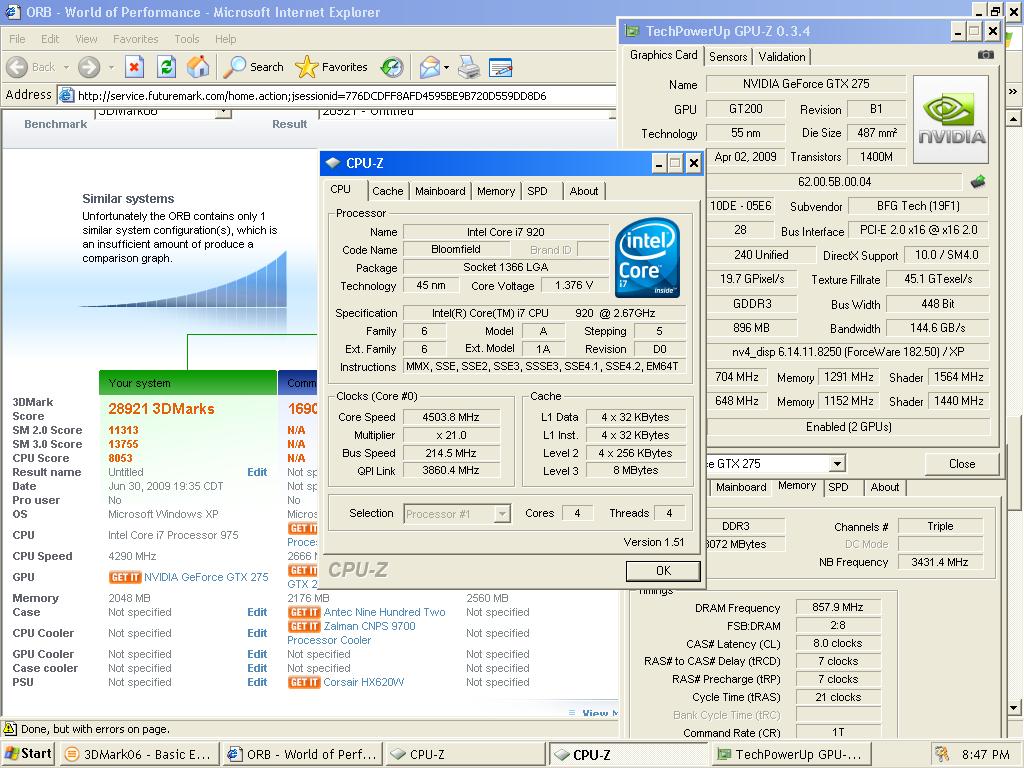Click the GPU-Z title bar icon
The width and height of the screenshot is (1024, 768).
click(x=632, y=31)
